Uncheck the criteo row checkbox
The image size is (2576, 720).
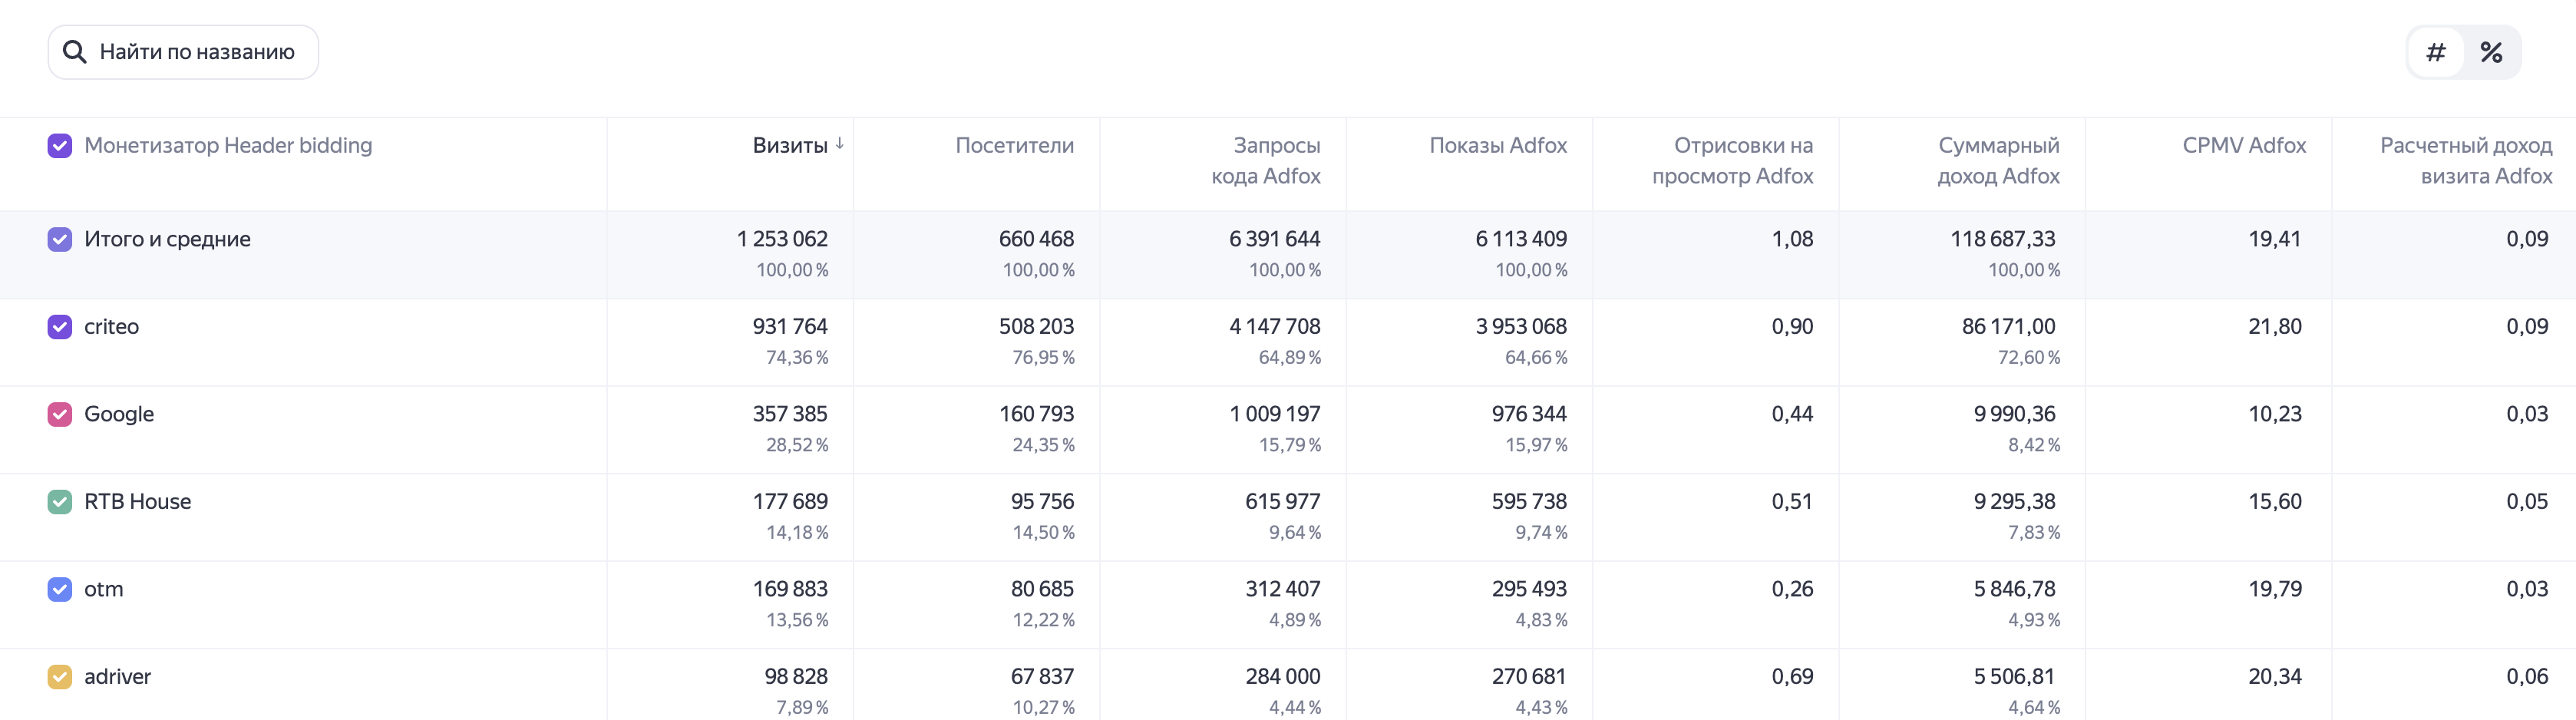coord(60,327)
